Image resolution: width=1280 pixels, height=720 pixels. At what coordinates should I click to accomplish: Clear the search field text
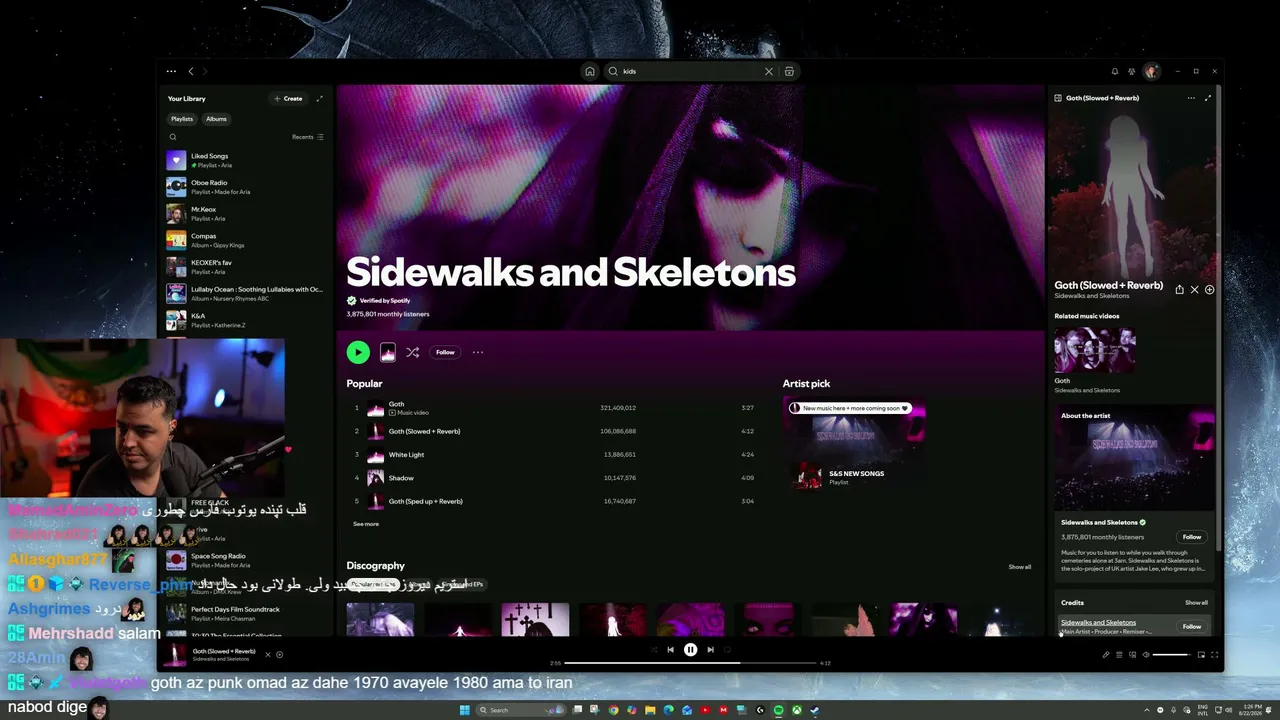(x=769, y=71)
